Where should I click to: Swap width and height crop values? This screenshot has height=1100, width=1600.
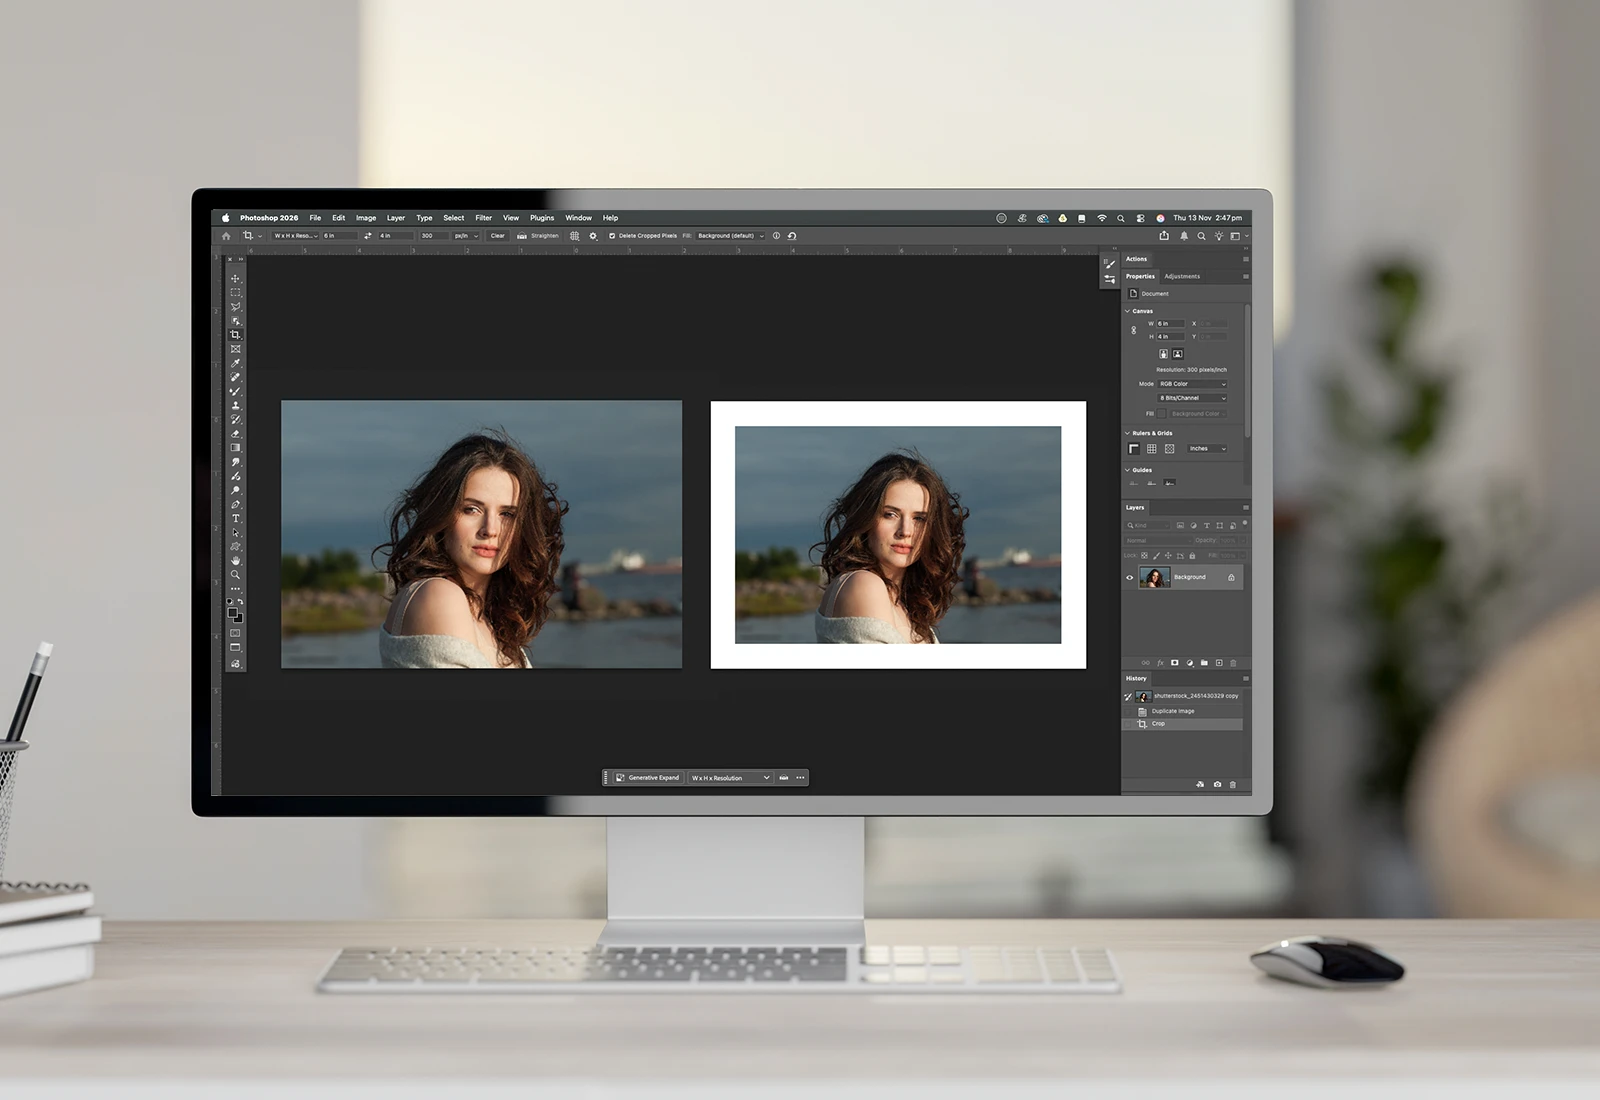(x=368, y=236)
